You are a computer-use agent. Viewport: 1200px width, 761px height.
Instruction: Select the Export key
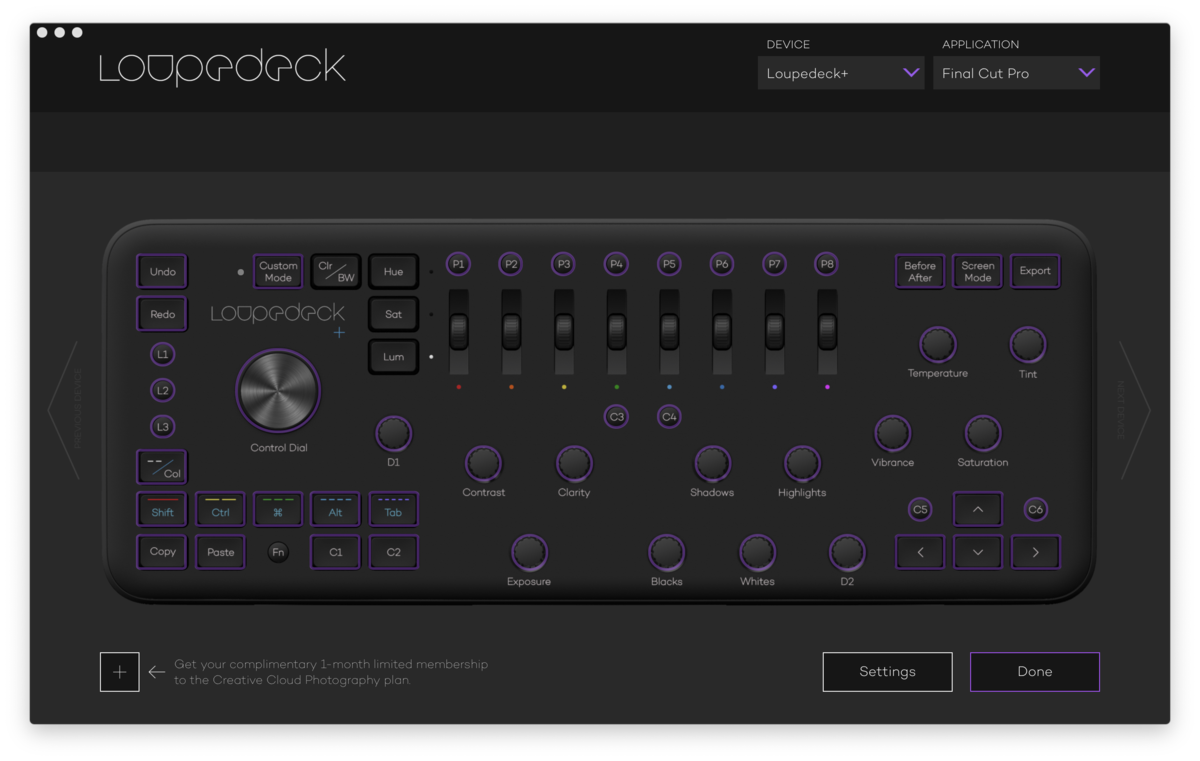(1035, 272)
